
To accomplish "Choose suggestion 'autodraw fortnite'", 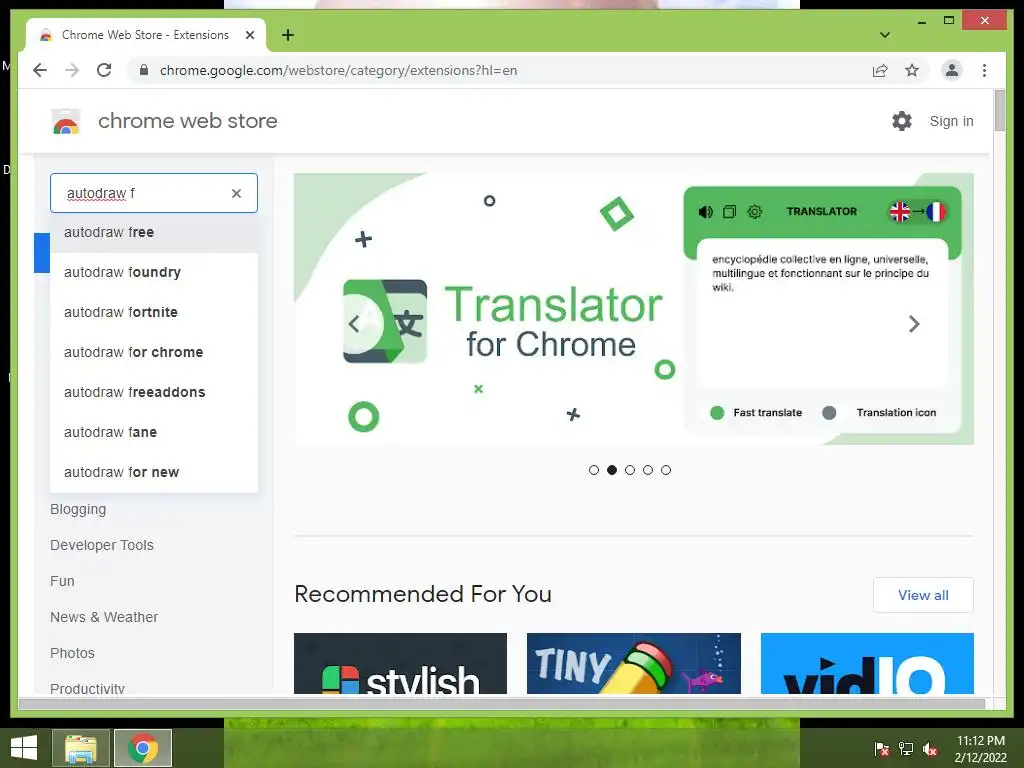I will pos(154,312).
